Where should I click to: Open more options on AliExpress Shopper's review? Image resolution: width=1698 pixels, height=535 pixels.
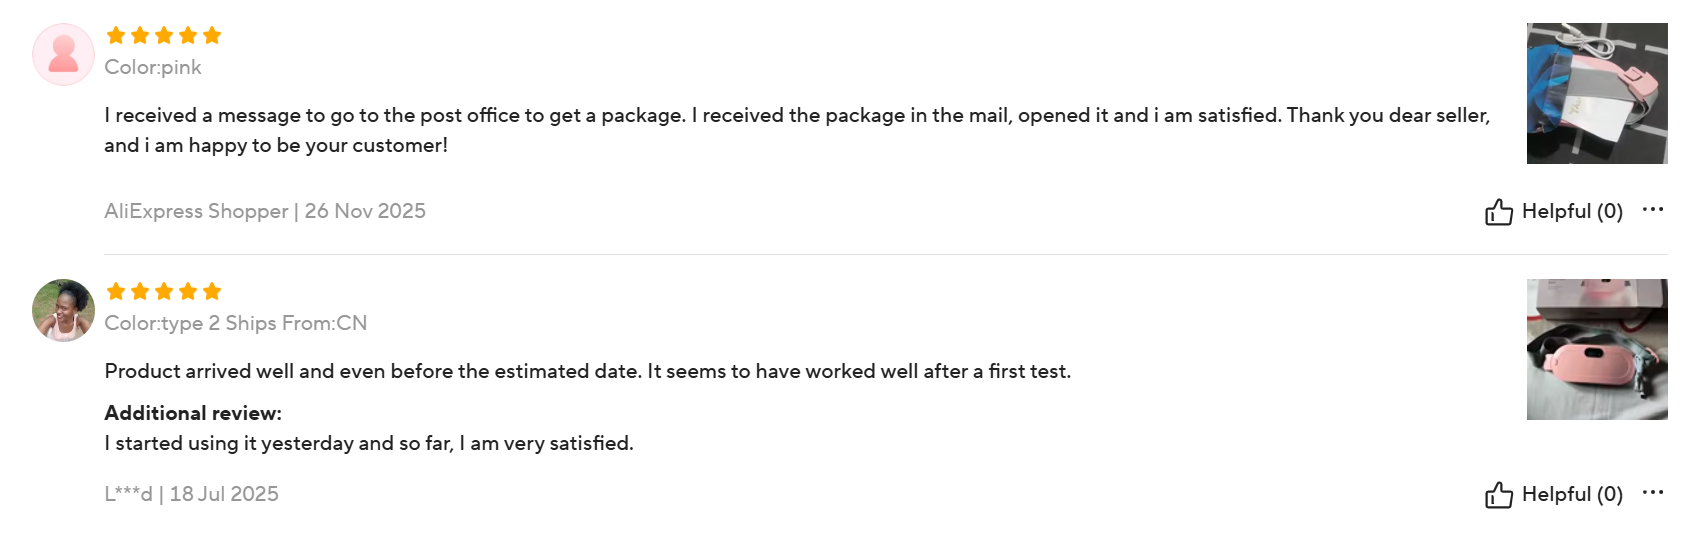pyautogui.click(x=1653, y=210)
